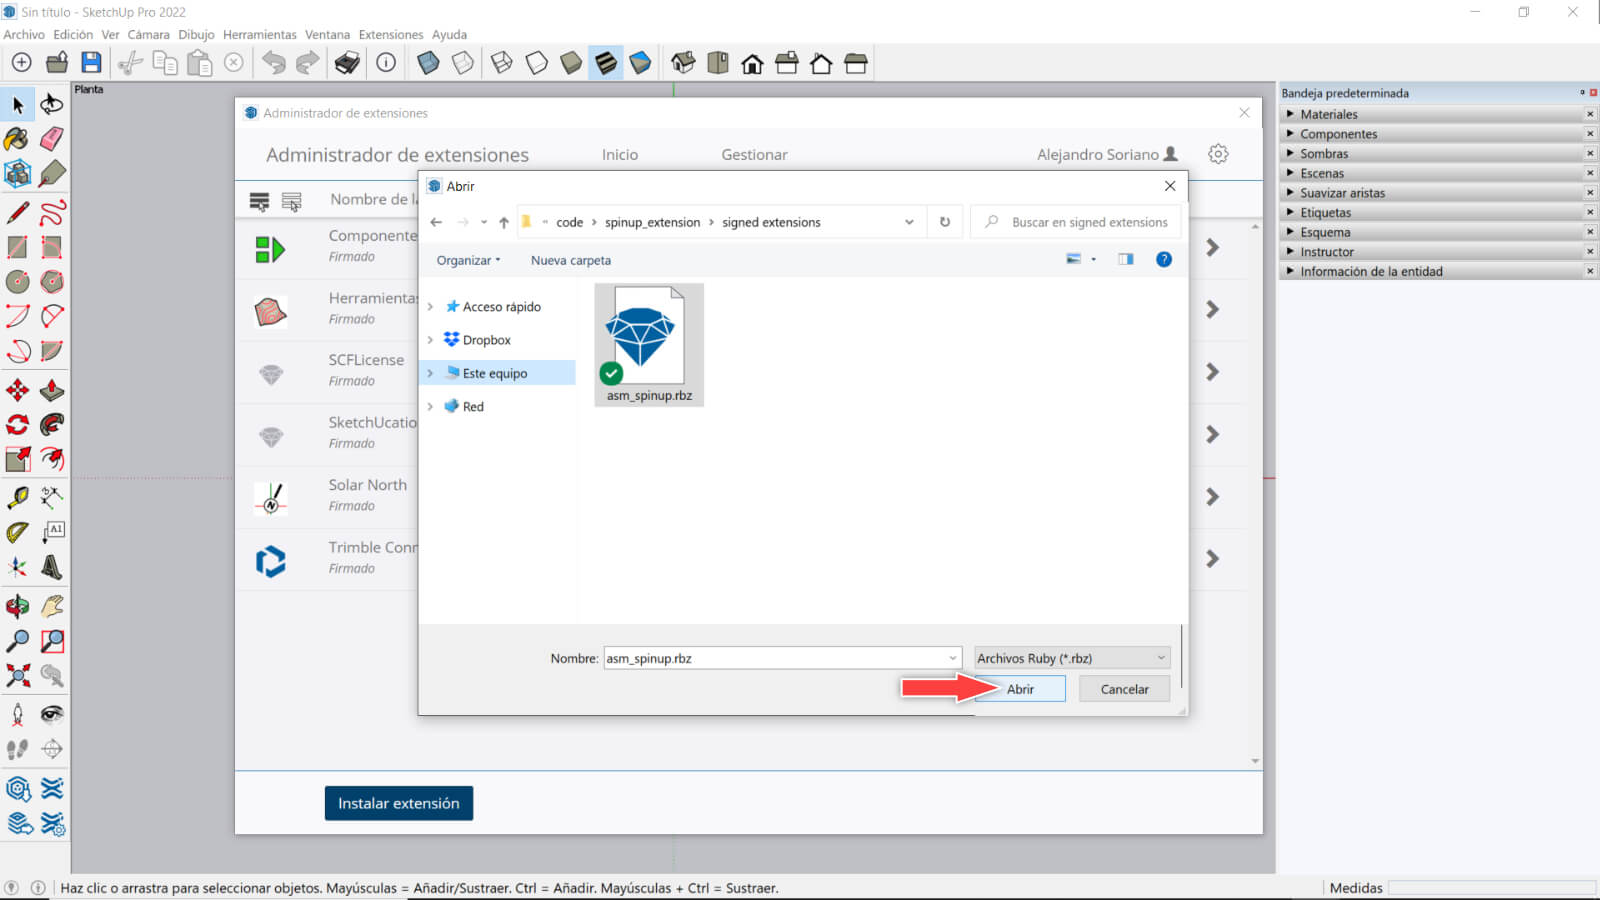1600x900 pixels.
Task: Click the Buscar en signed extensions field
Action: [1076, 222]
